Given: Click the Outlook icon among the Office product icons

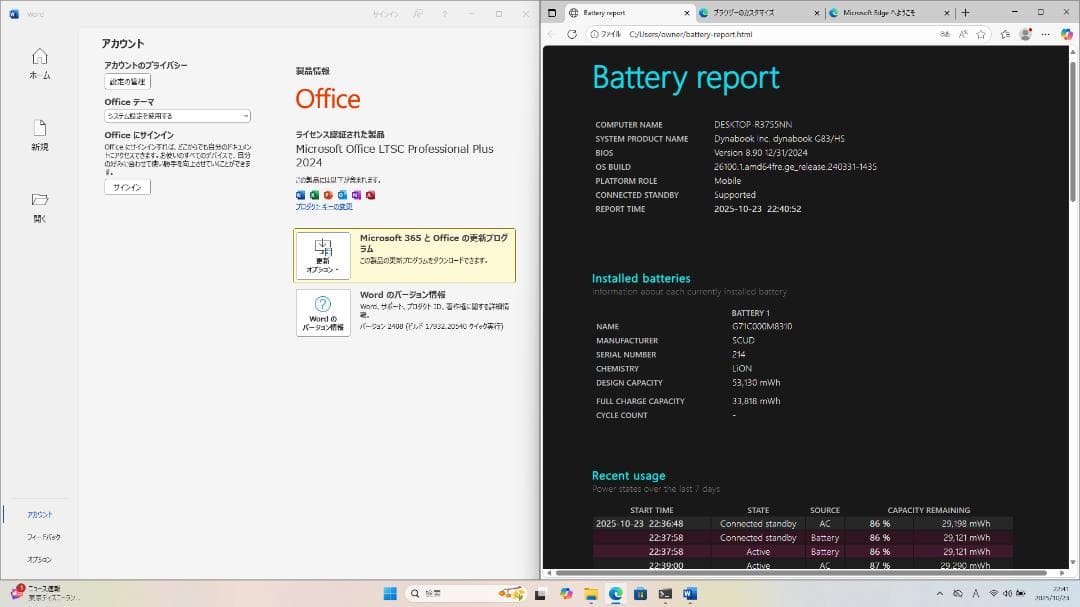Looking at the screenshot, I should coord(344,194).
